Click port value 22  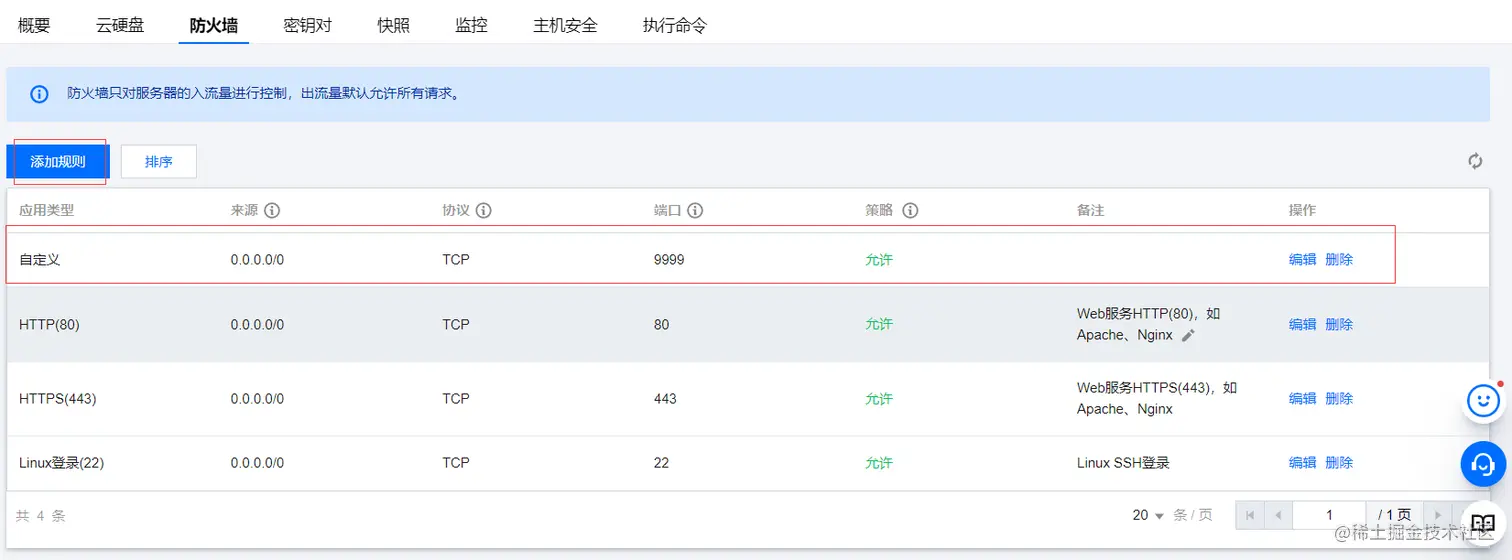[x=661, y=463]
